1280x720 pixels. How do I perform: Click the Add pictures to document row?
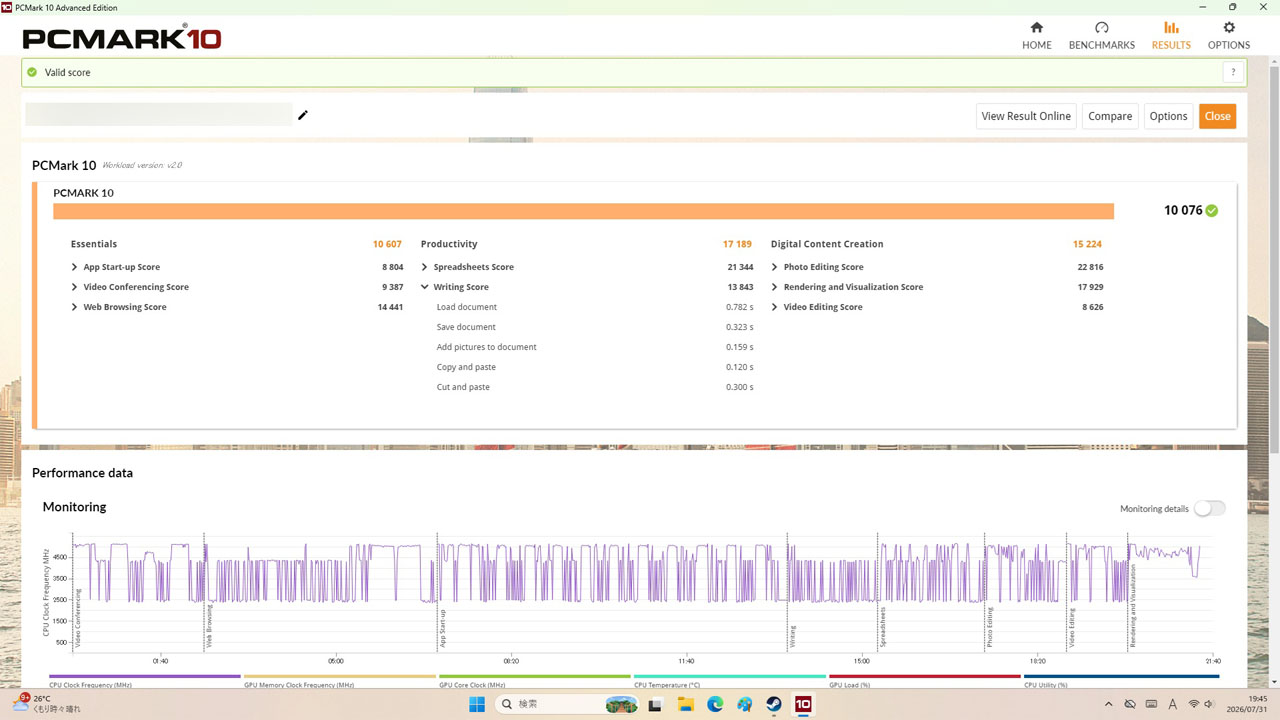pyautogui.click(x=594, y=347)
